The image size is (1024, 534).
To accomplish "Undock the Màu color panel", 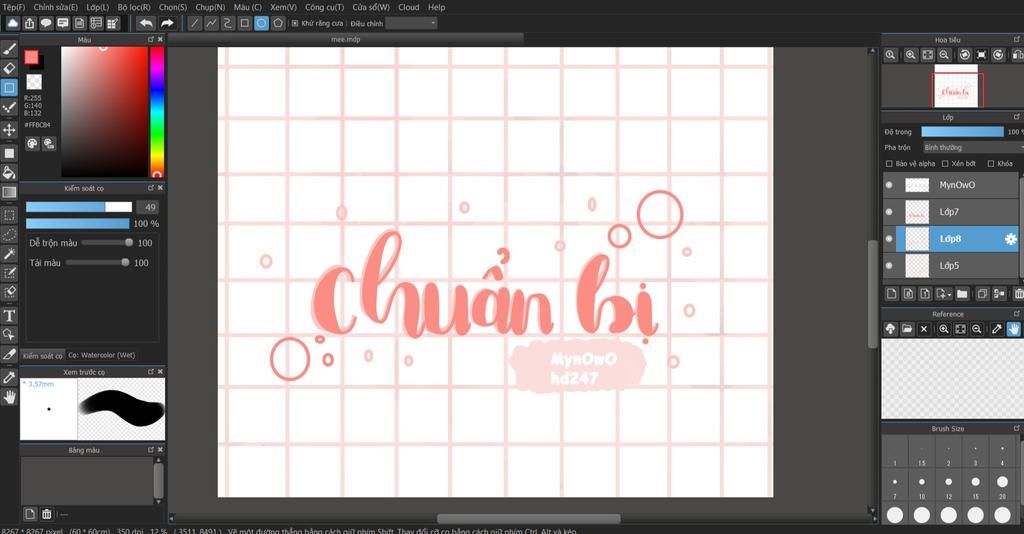I will (151, 40).
